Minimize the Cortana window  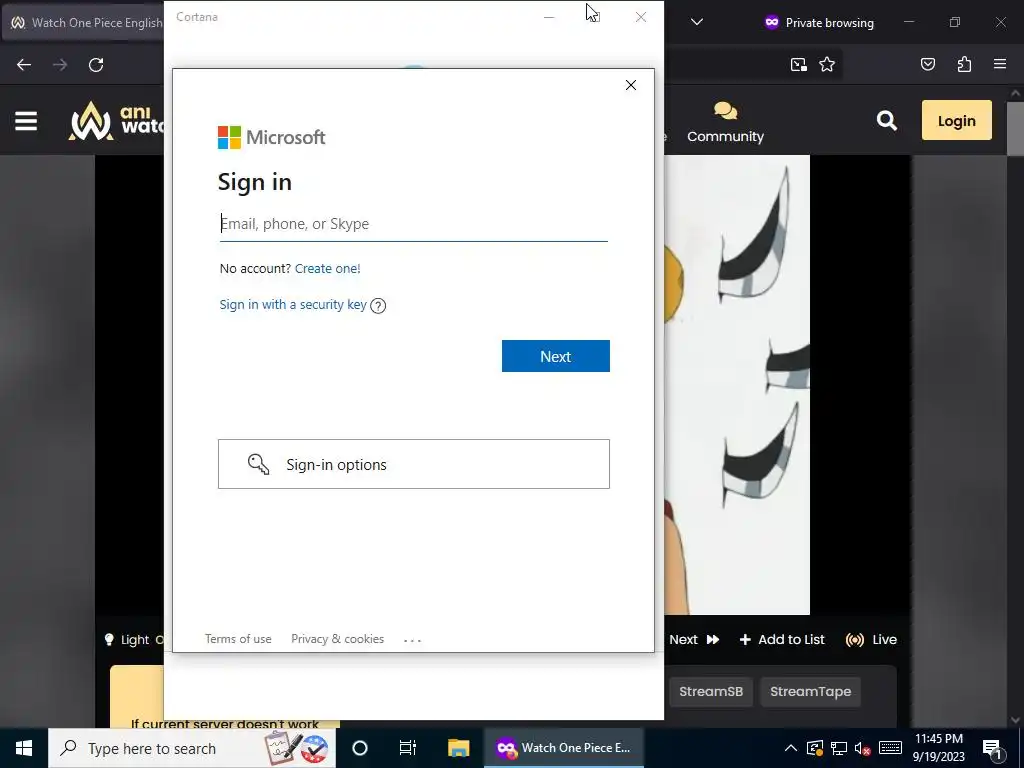coord(549,17)
